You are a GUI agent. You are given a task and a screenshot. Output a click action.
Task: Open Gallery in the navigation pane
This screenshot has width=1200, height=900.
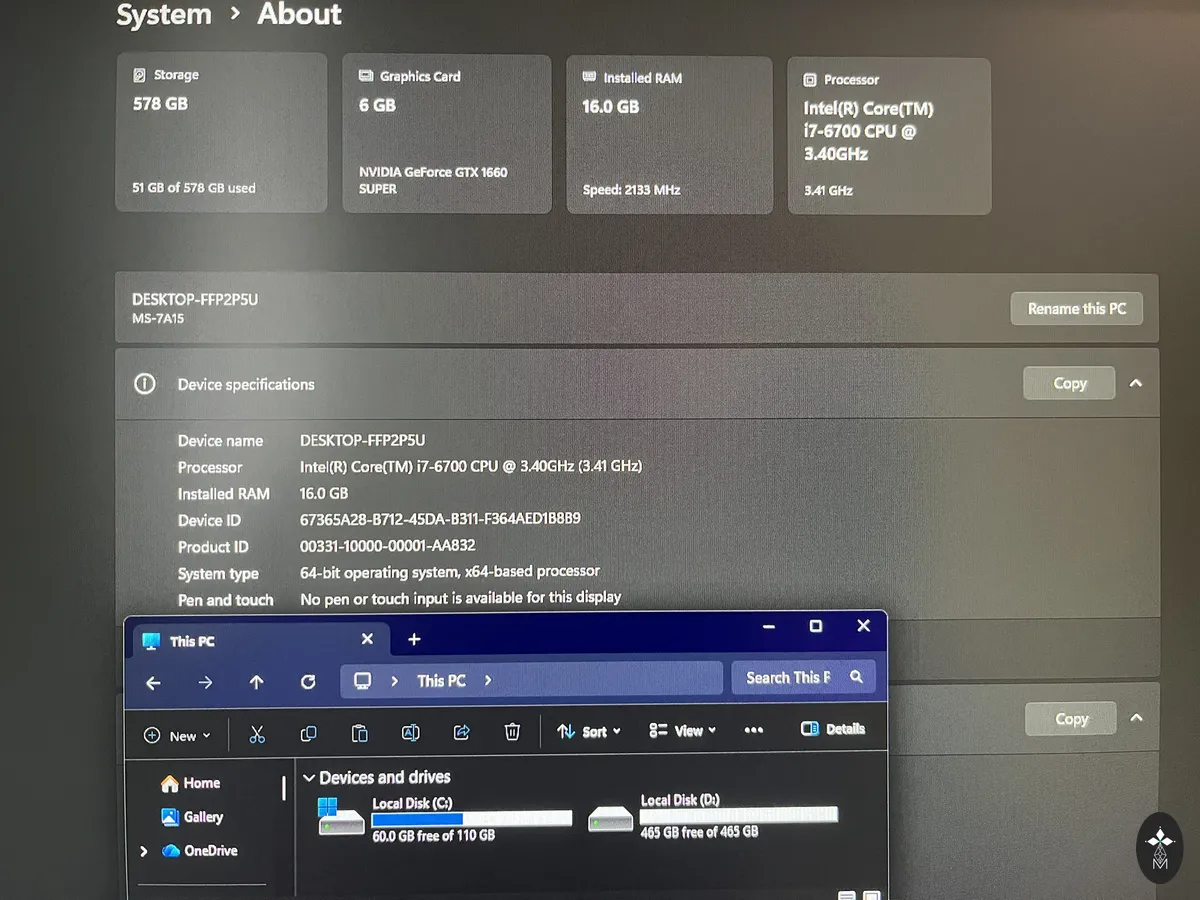click(191, 817)
